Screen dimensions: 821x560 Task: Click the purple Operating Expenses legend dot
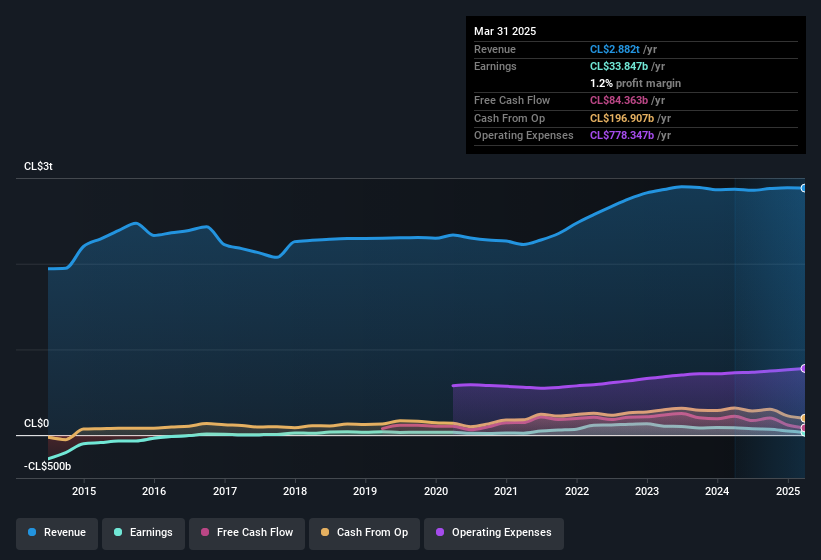click(x=440, y=532)
